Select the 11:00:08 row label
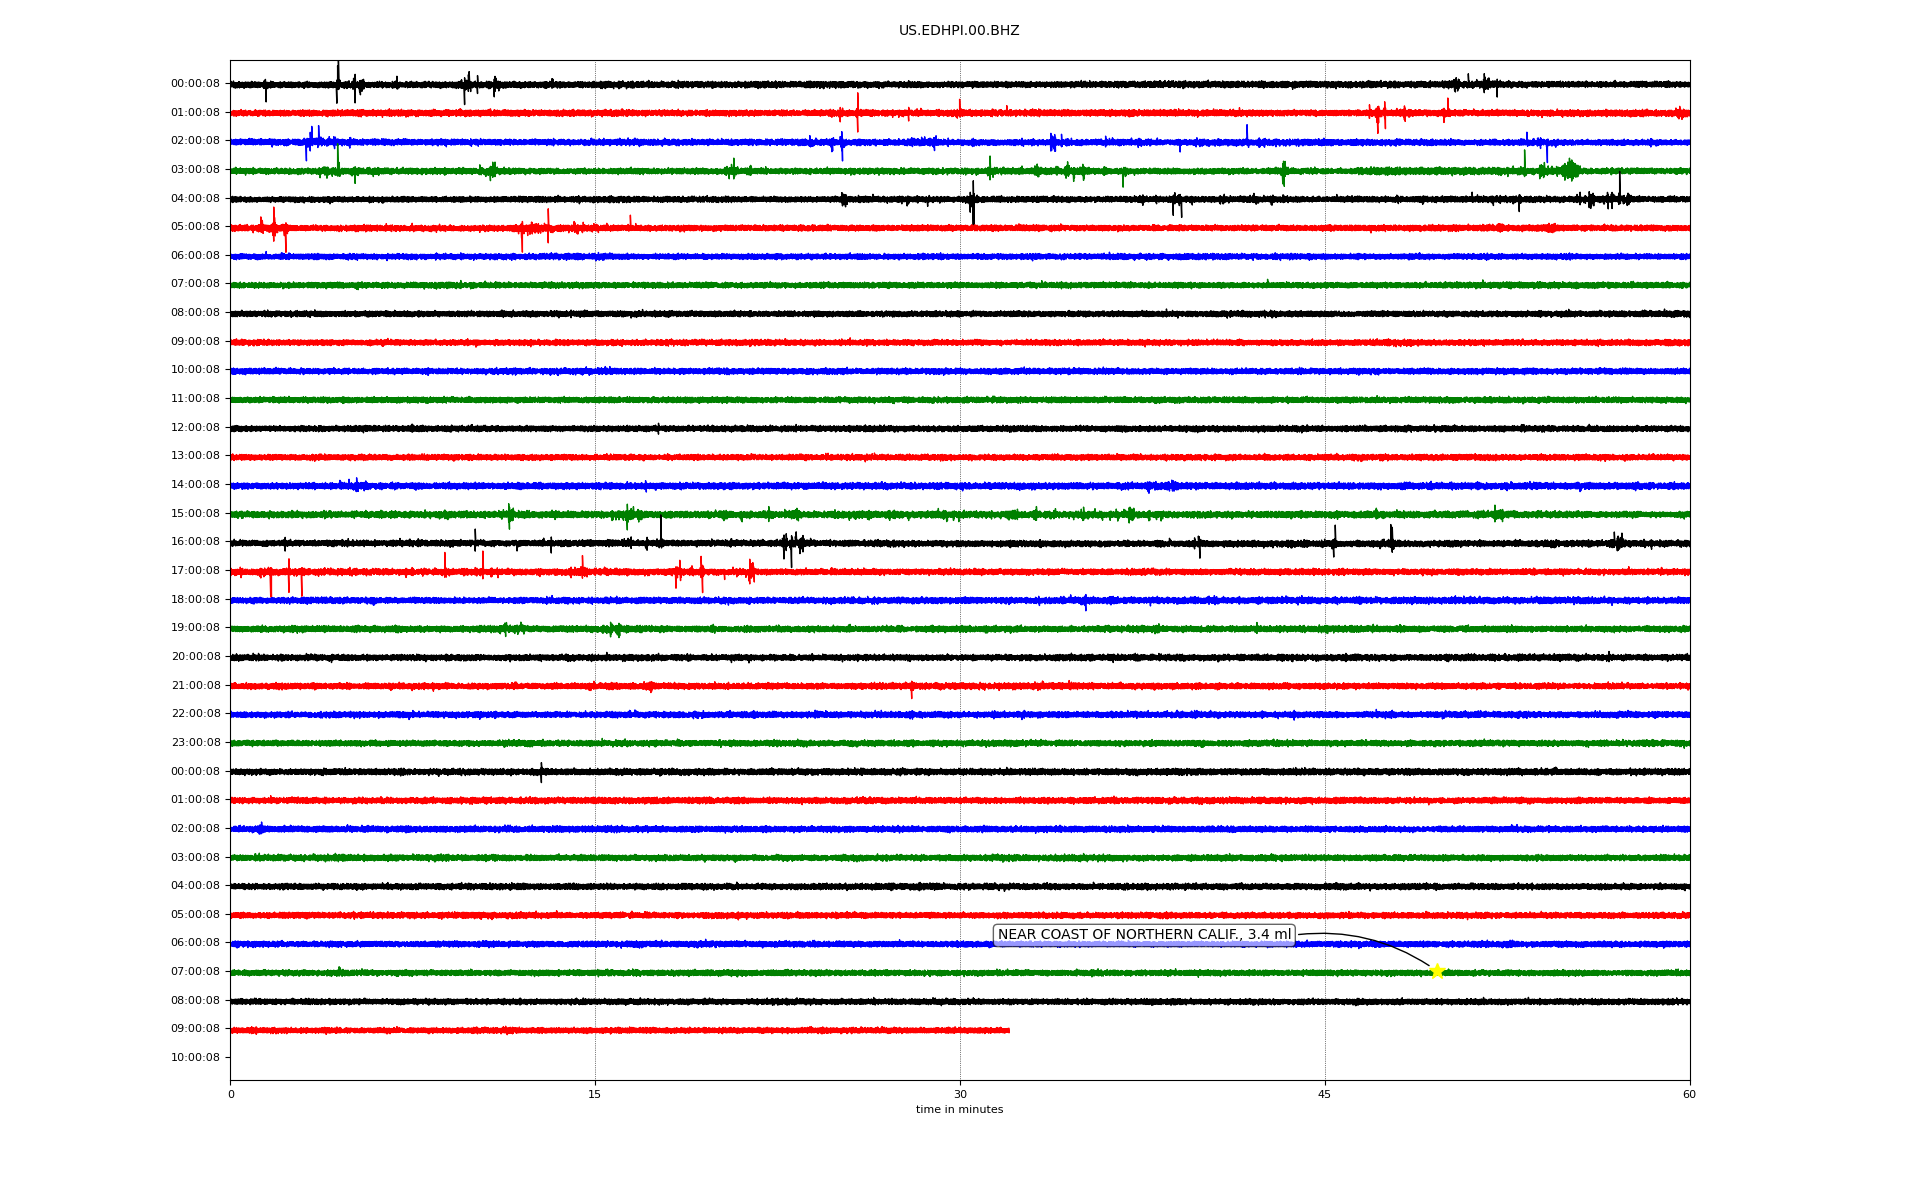This screenshot has width=1920, height=1200. coord(195,399)
